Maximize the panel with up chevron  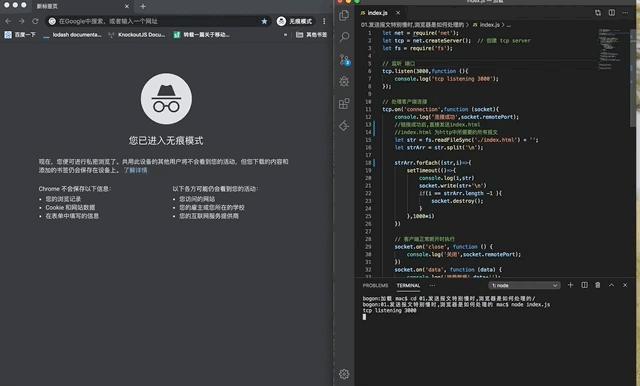(611, 285)
